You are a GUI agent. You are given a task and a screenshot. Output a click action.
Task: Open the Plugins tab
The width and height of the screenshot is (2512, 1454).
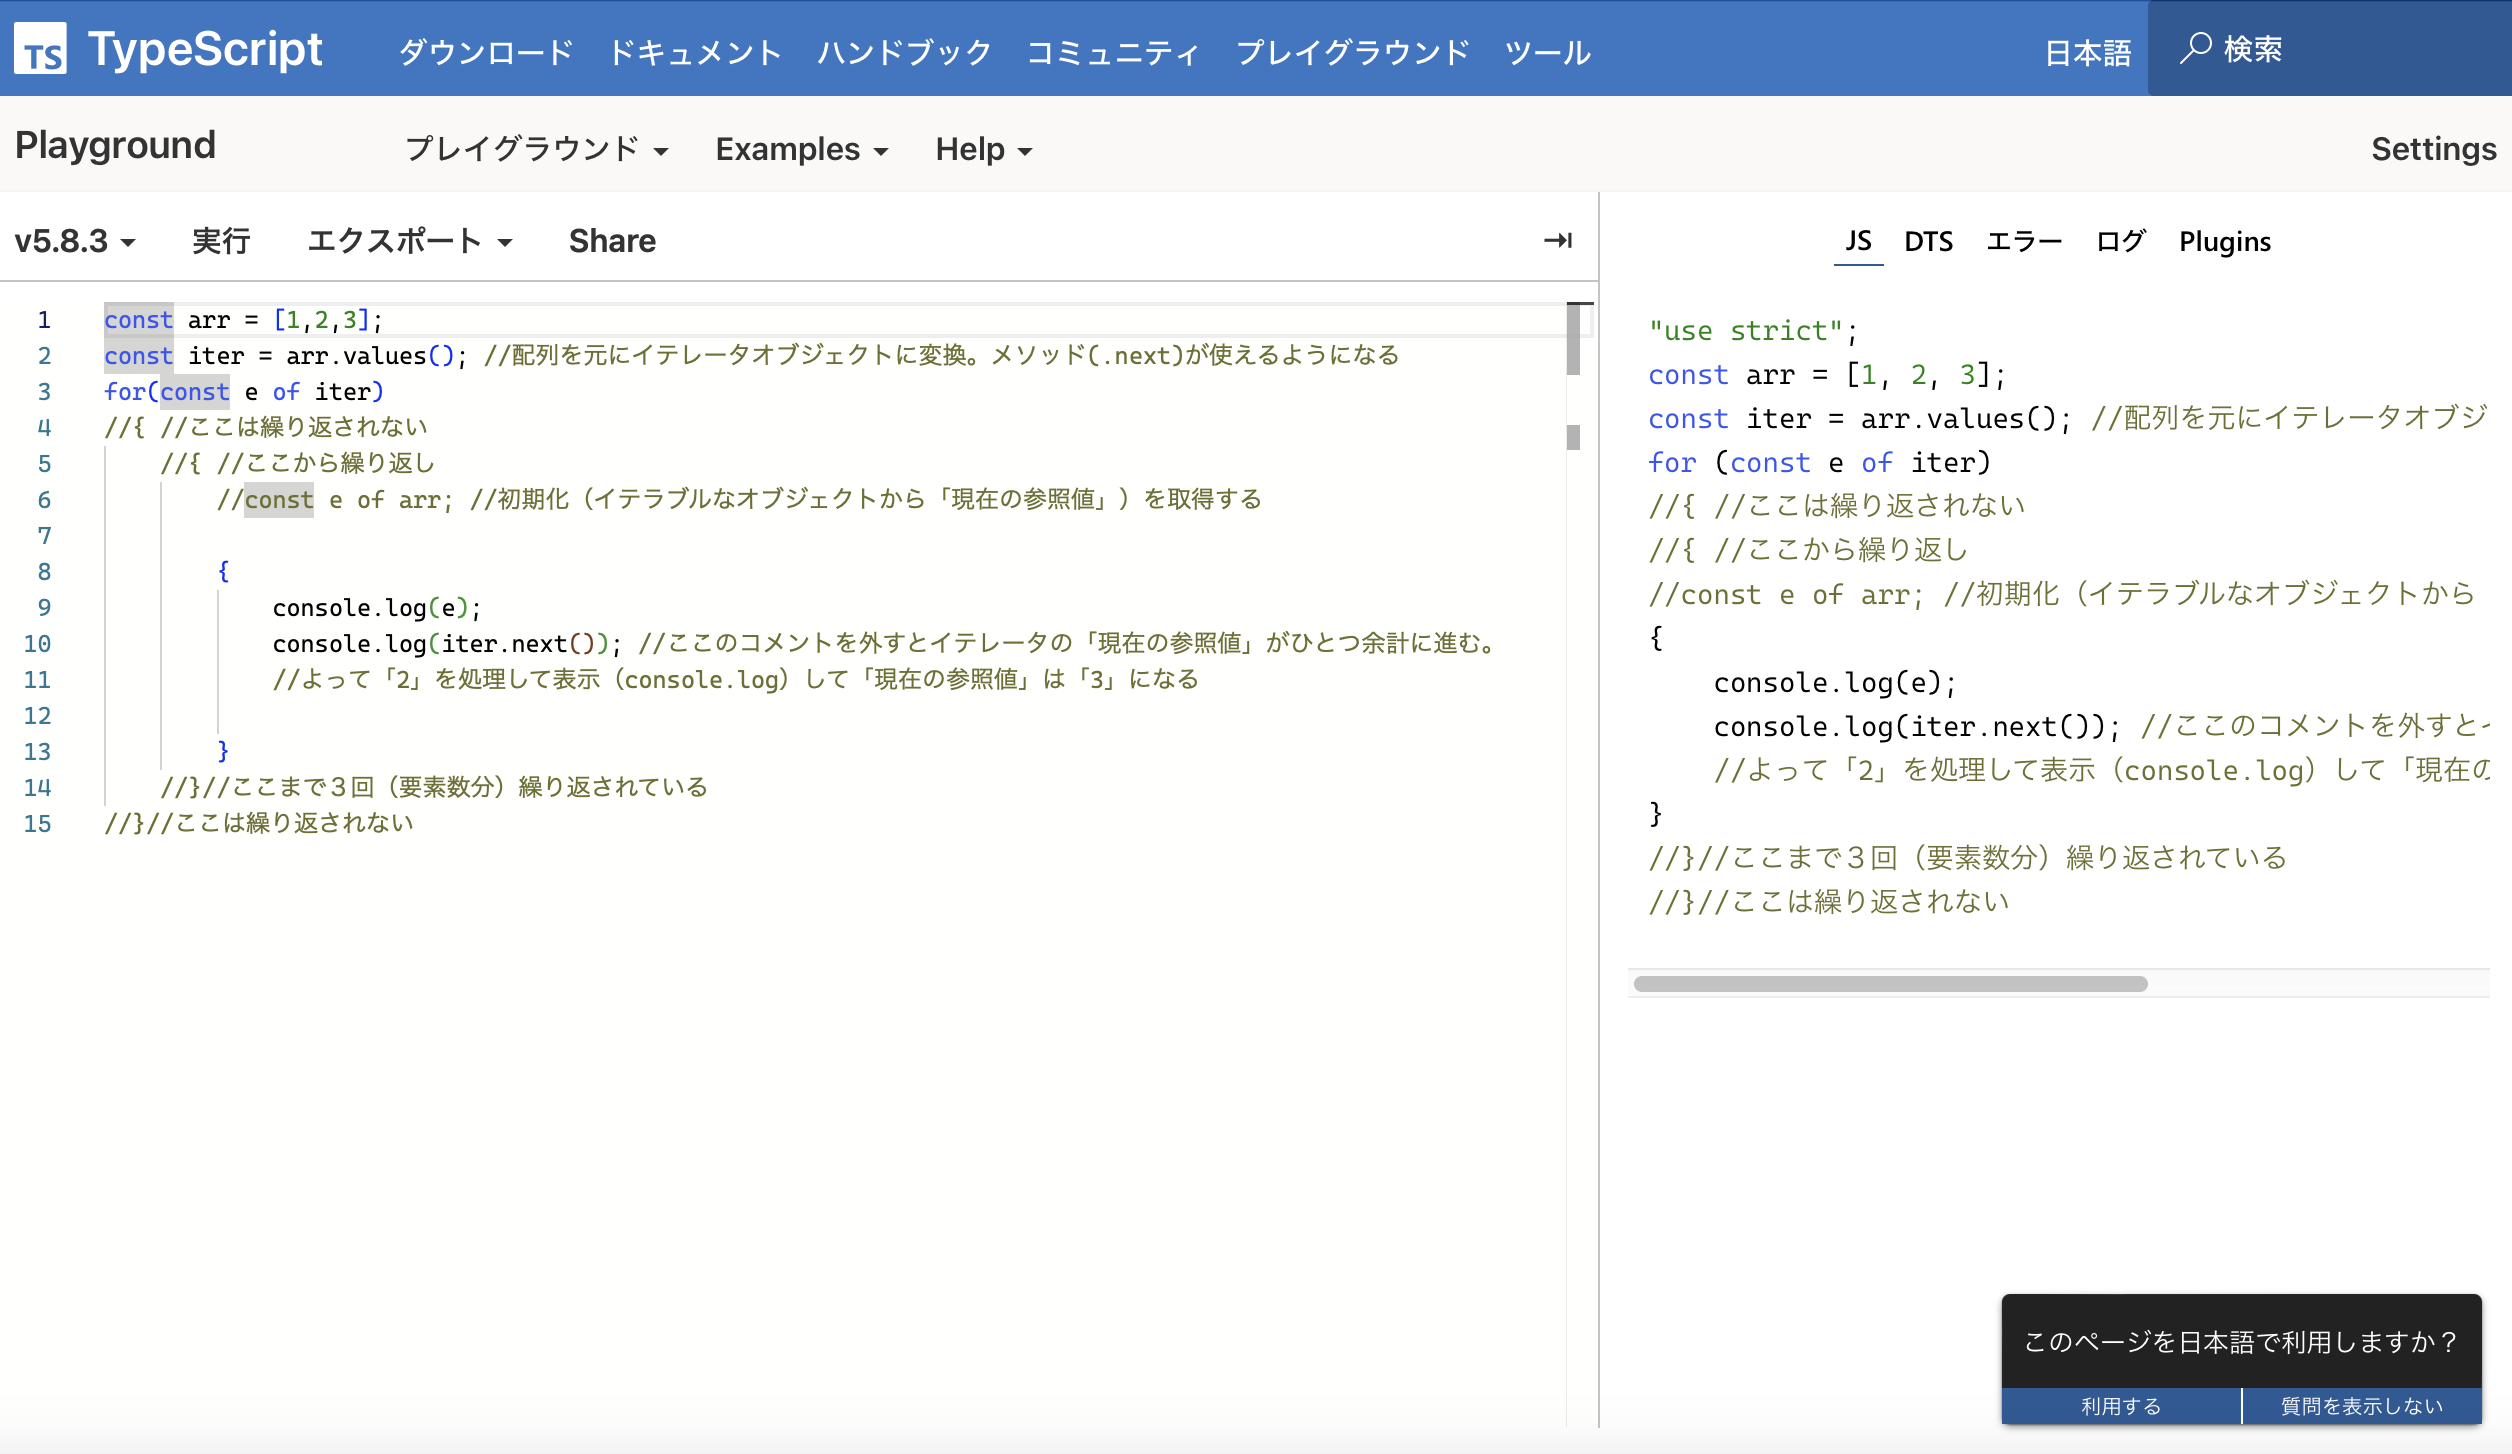tap(2224, 241)
